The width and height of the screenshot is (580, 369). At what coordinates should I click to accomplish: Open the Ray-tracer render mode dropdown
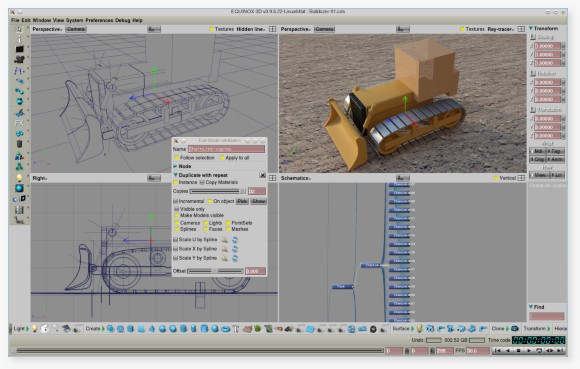pyautogui.click(x=500, y=29)
